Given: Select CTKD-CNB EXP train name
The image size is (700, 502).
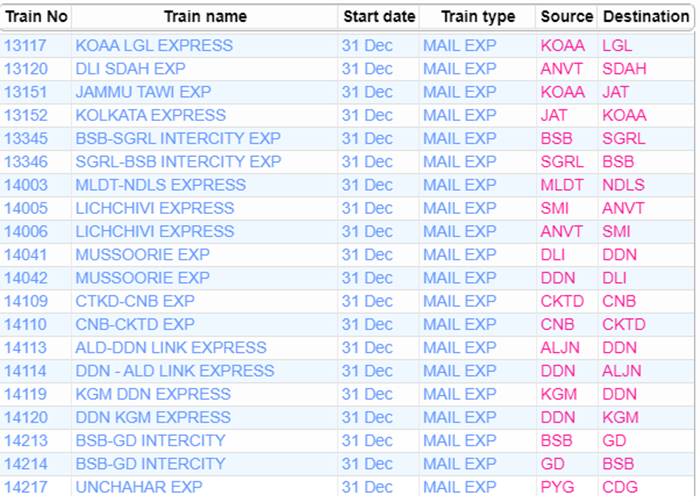Looking at the screenshot, I should click(x=135, y=301).
